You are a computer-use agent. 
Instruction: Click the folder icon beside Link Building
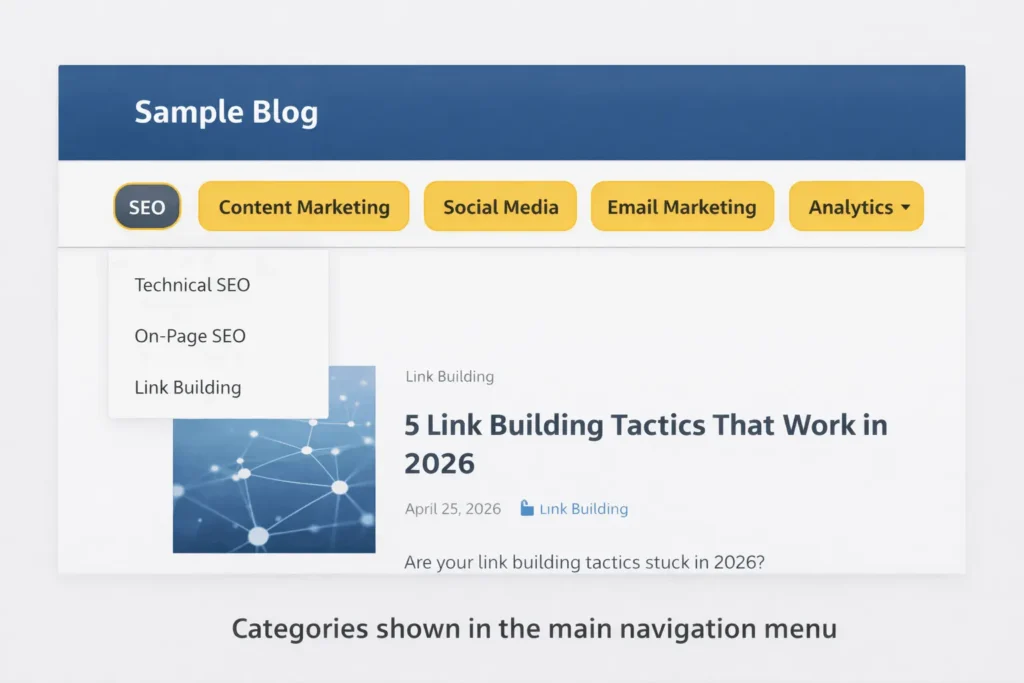[x=527, y=508]
